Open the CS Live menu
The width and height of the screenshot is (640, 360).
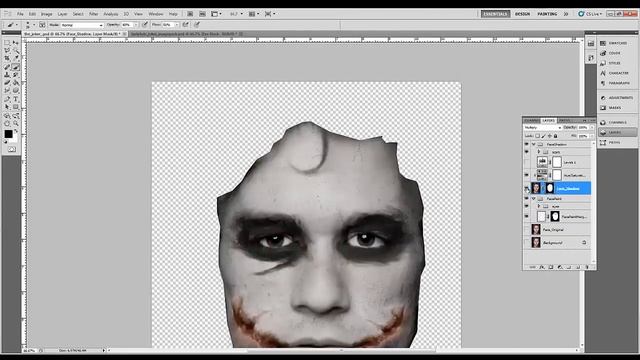pos(590,14)
